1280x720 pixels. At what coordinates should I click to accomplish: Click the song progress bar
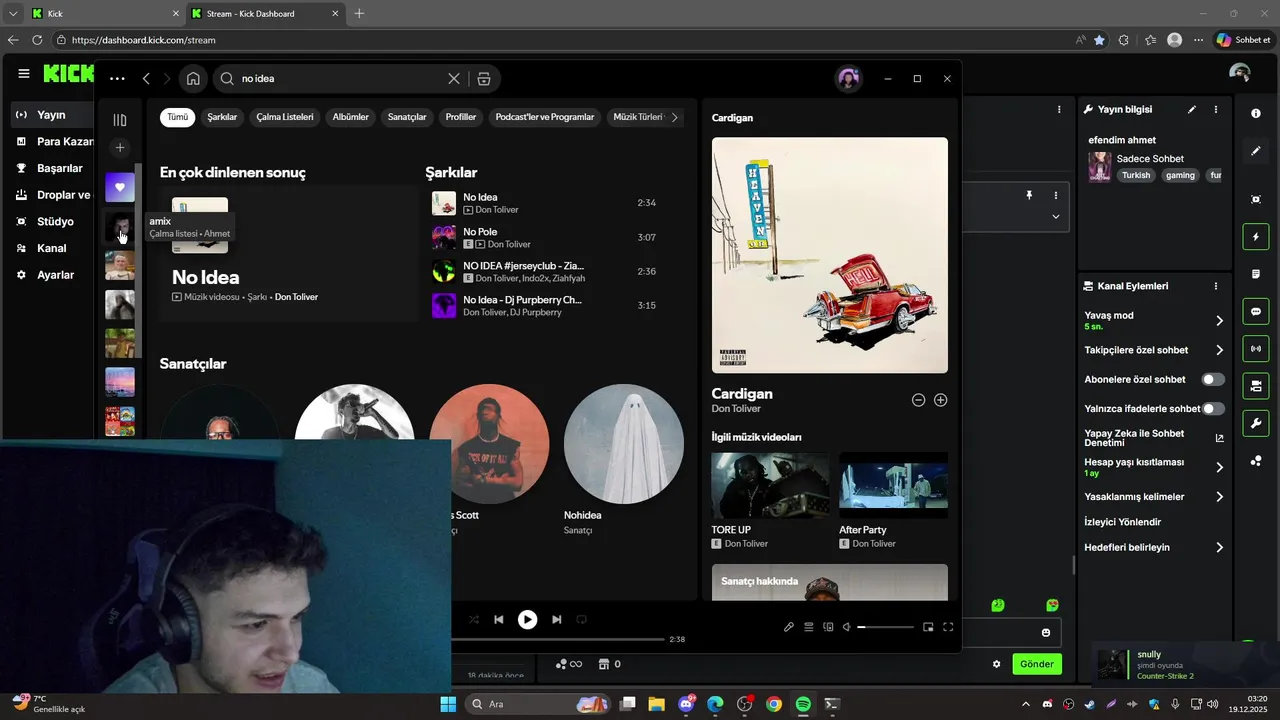coord(558,639)
